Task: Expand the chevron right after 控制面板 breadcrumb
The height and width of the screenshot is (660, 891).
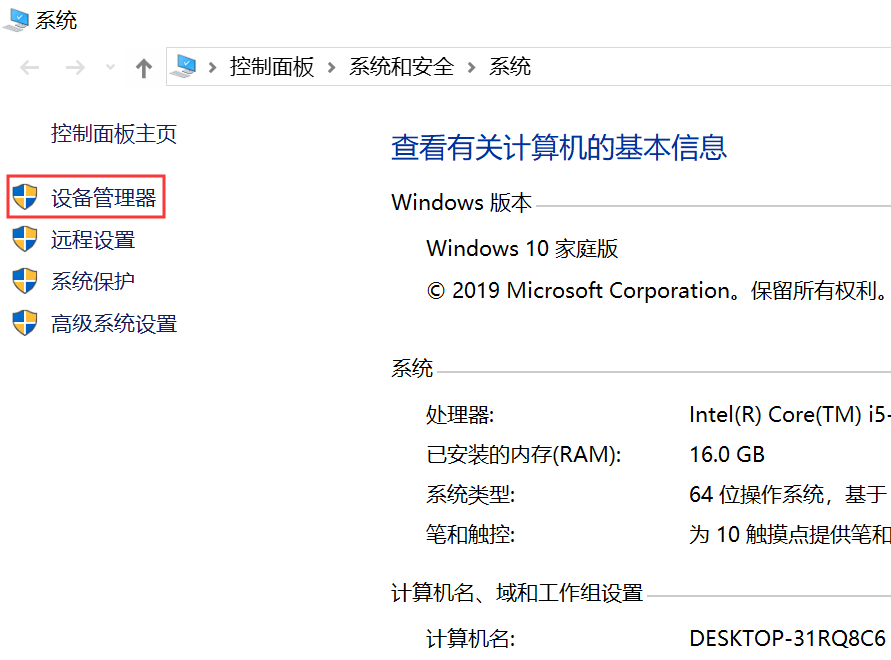Action: click(x=331, y=68)
